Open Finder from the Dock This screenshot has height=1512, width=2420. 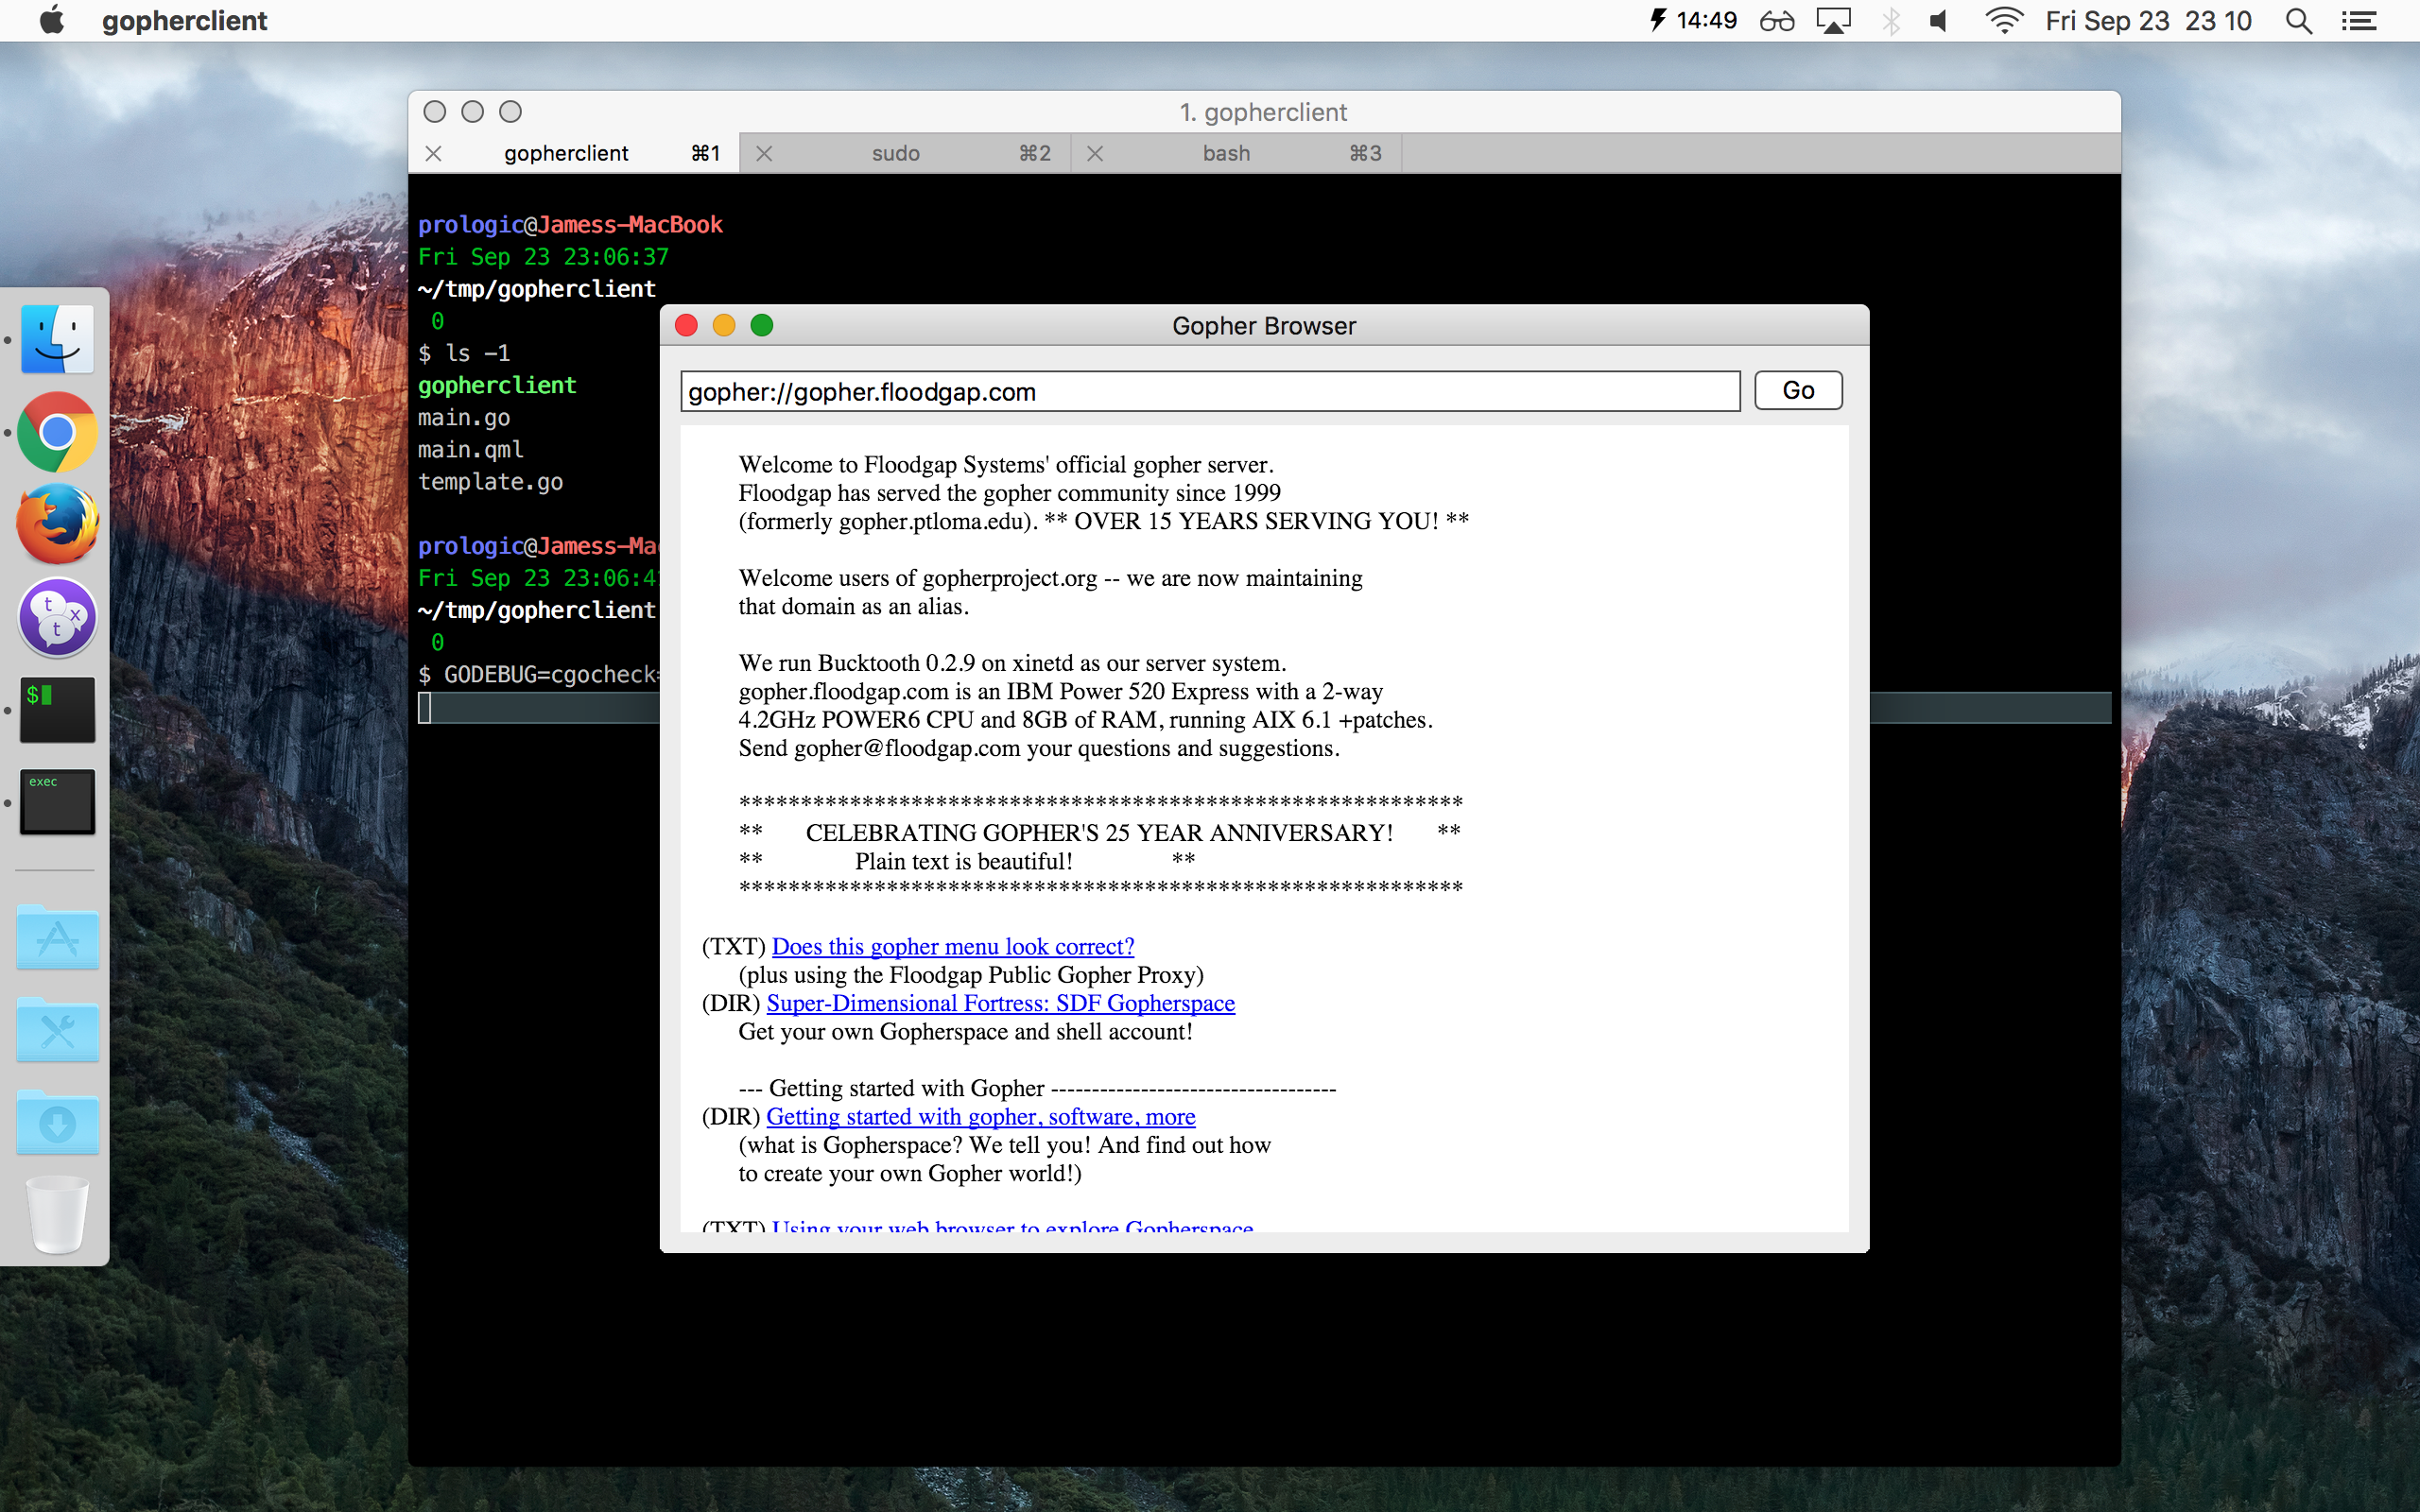point(57,339)
